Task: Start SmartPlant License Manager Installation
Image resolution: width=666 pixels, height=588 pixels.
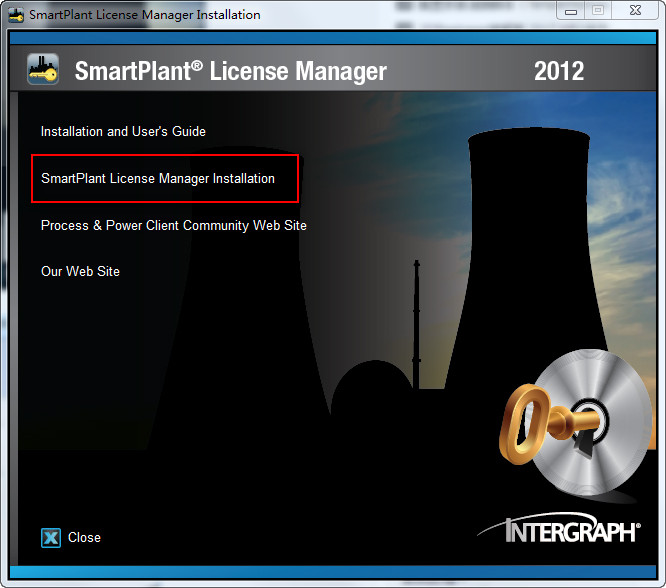Action: point(158,178)
